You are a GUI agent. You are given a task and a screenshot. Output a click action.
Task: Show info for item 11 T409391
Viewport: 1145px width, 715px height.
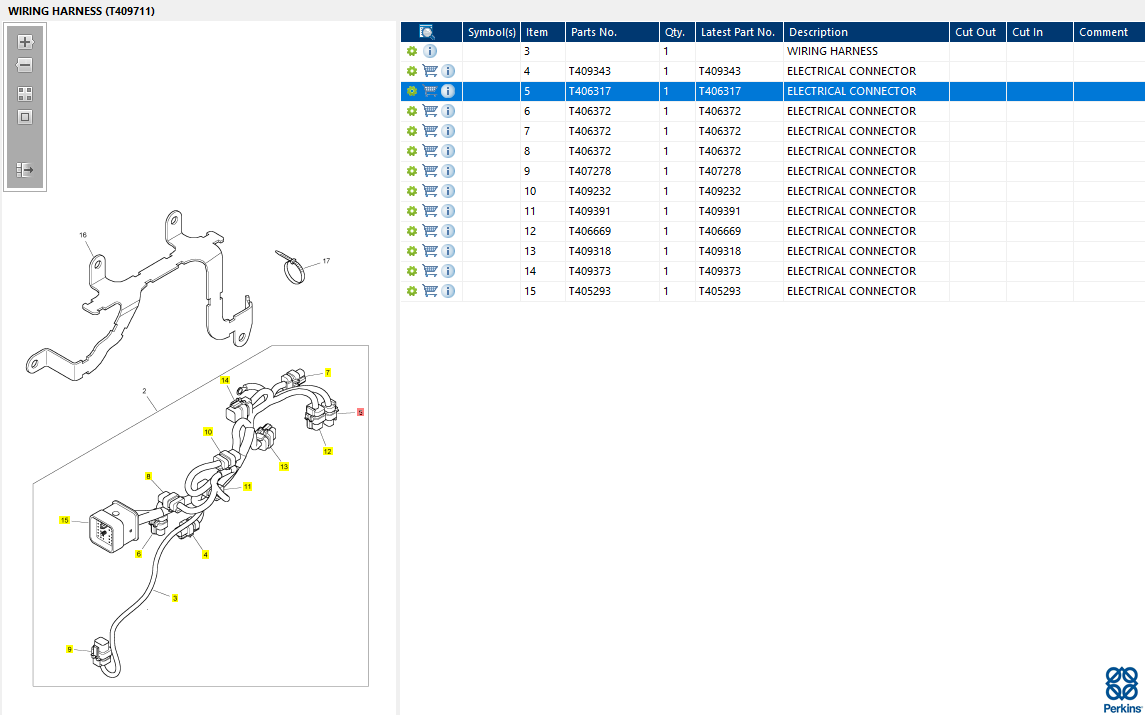click(x=448, y=211)
